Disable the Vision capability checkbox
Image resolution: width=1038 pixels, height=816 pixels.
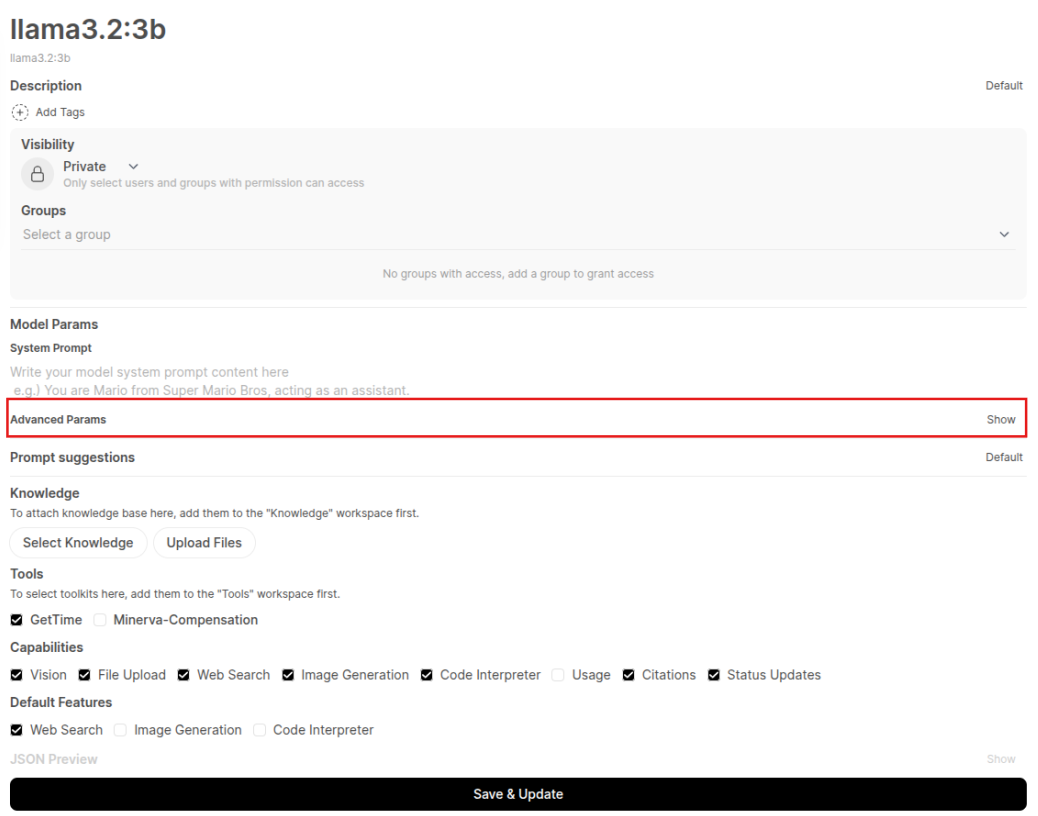click(17, 675)
